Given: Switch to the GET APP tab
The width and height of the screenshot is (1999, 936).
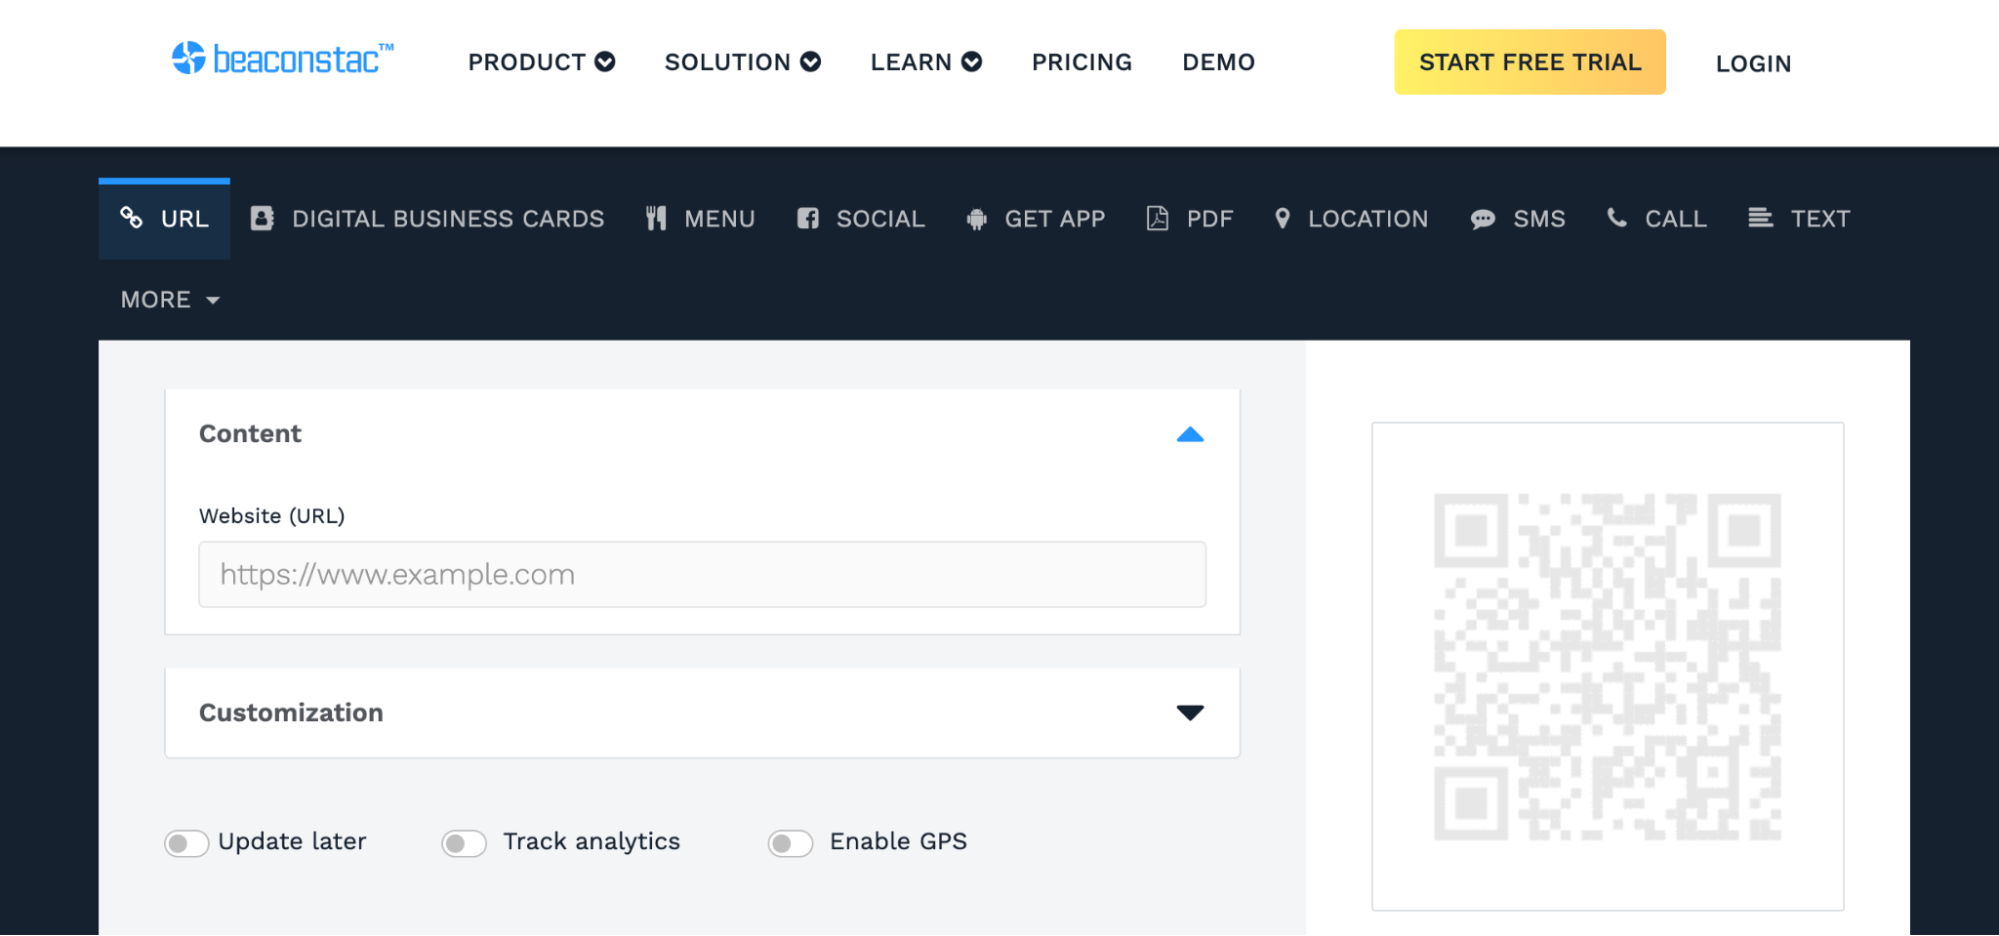Looking at the screenshot, I should pos(1036,218).
